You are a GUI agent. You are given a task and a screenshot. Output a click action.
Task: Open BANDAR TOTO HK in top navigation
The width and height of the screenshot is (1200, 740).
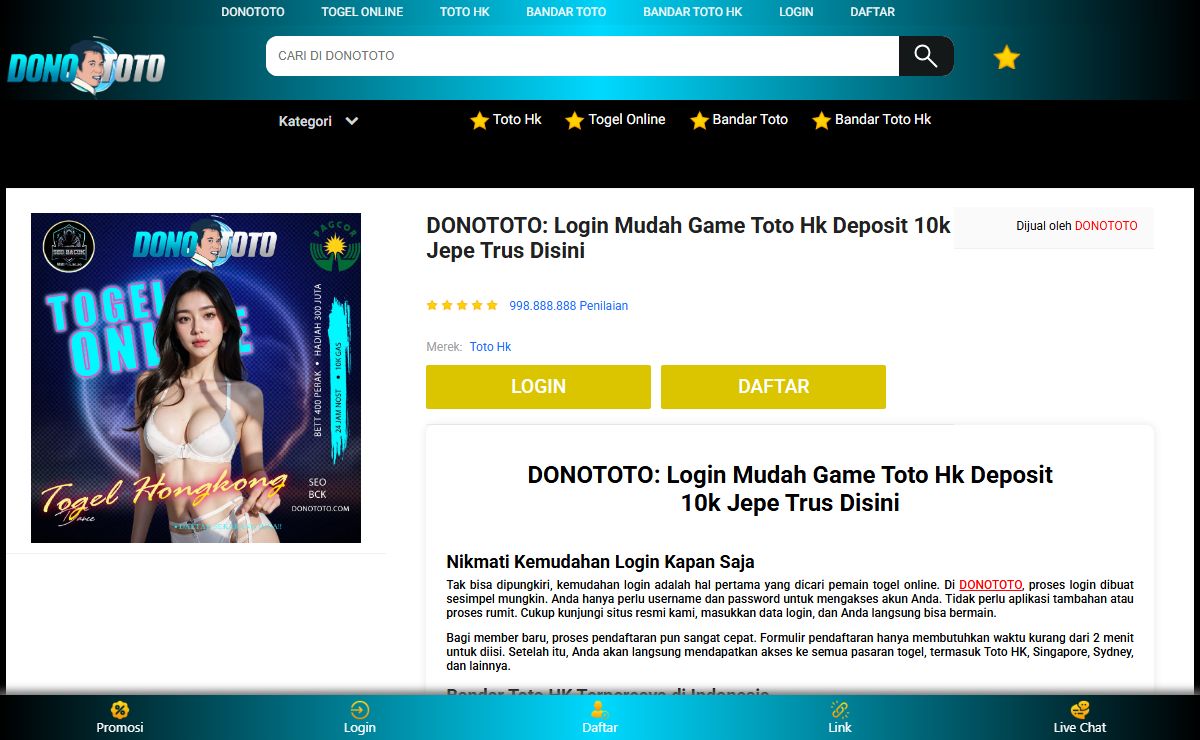692,12
